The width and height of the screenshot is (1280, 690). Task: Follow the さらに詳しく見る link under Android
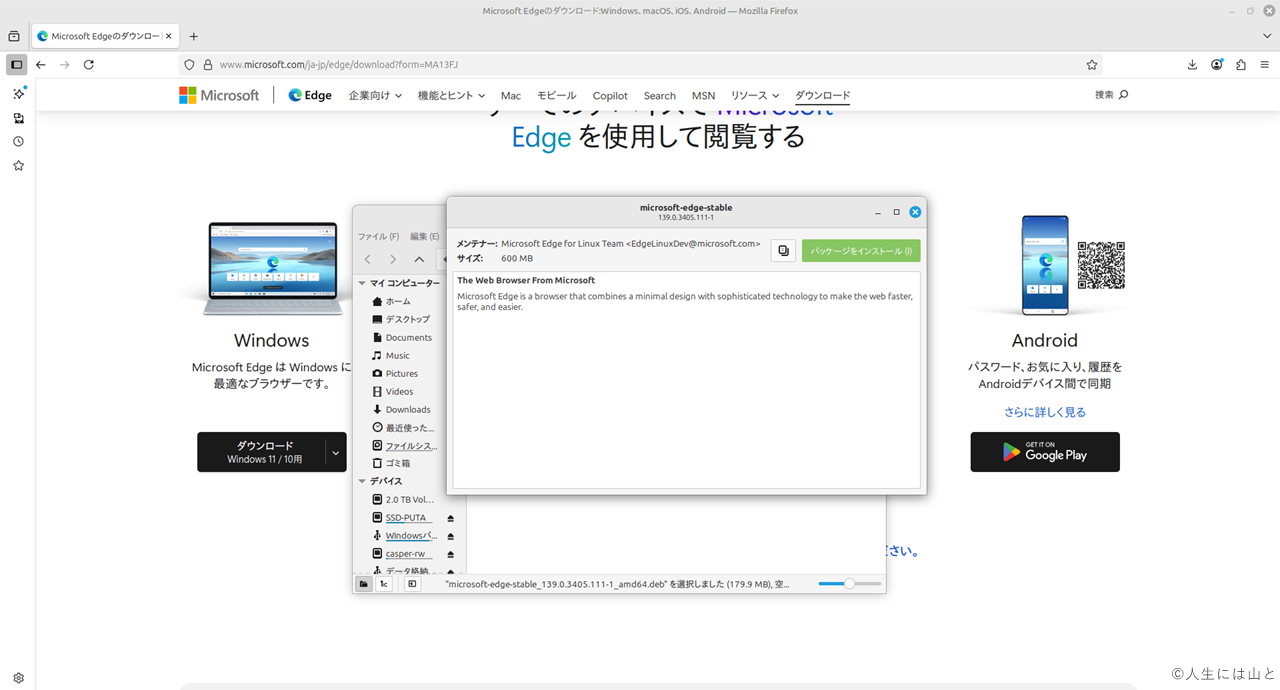1045,412
